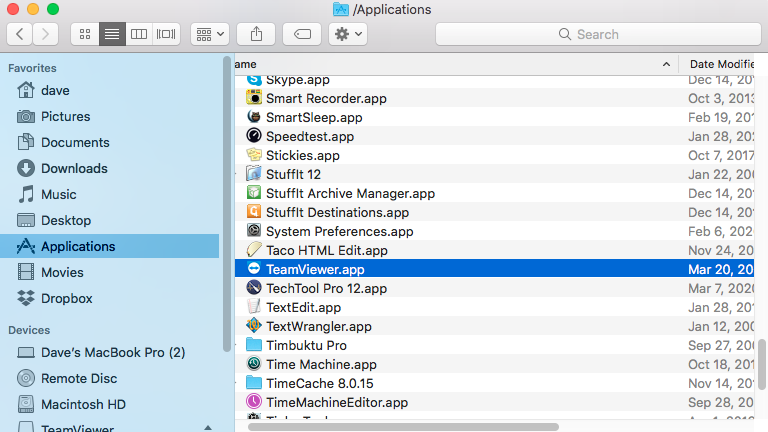Select TechTool Pro 12.app icon

coord(254,288)
